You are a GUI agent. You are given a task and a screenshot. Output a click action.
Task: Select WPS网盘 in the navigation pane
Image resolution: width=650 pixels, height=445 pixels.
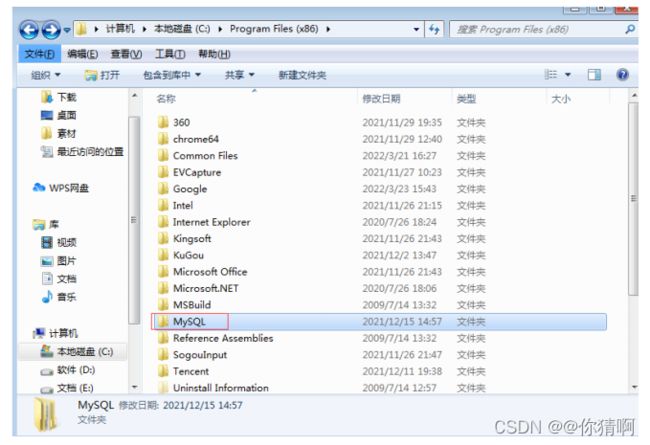(61, 188)
